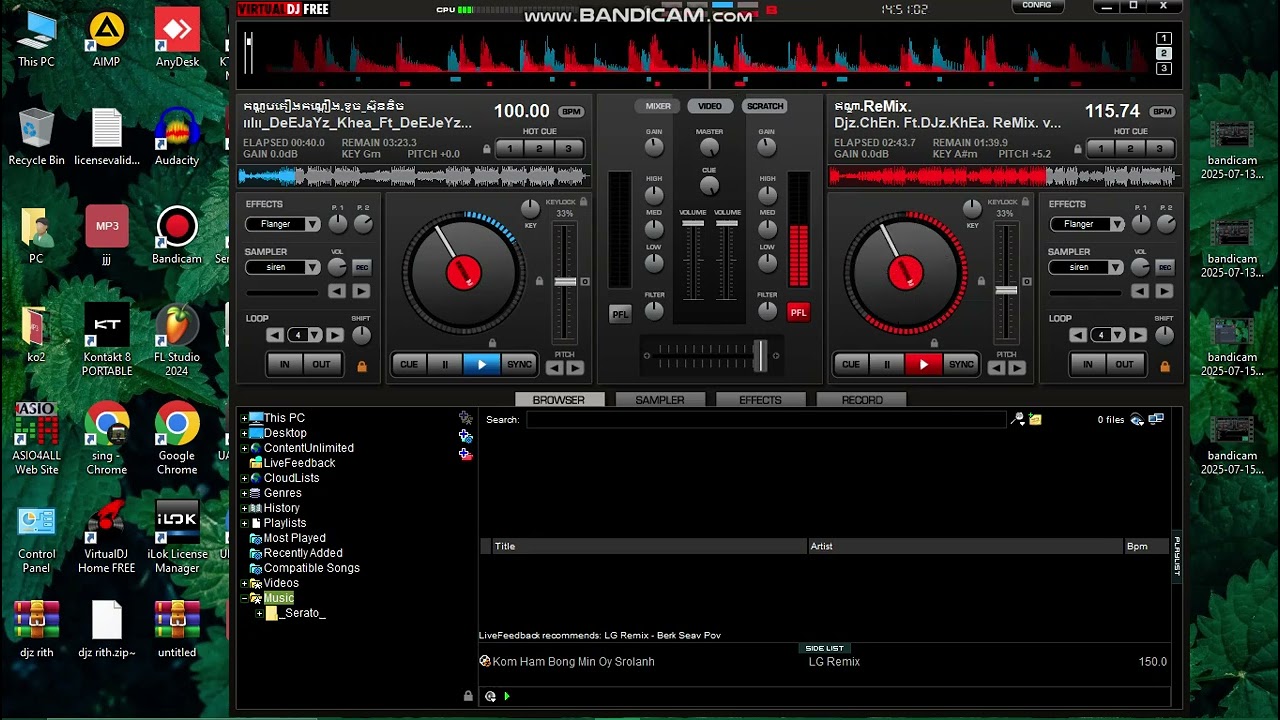Toggle left sampler REC button

click(362, 267)
